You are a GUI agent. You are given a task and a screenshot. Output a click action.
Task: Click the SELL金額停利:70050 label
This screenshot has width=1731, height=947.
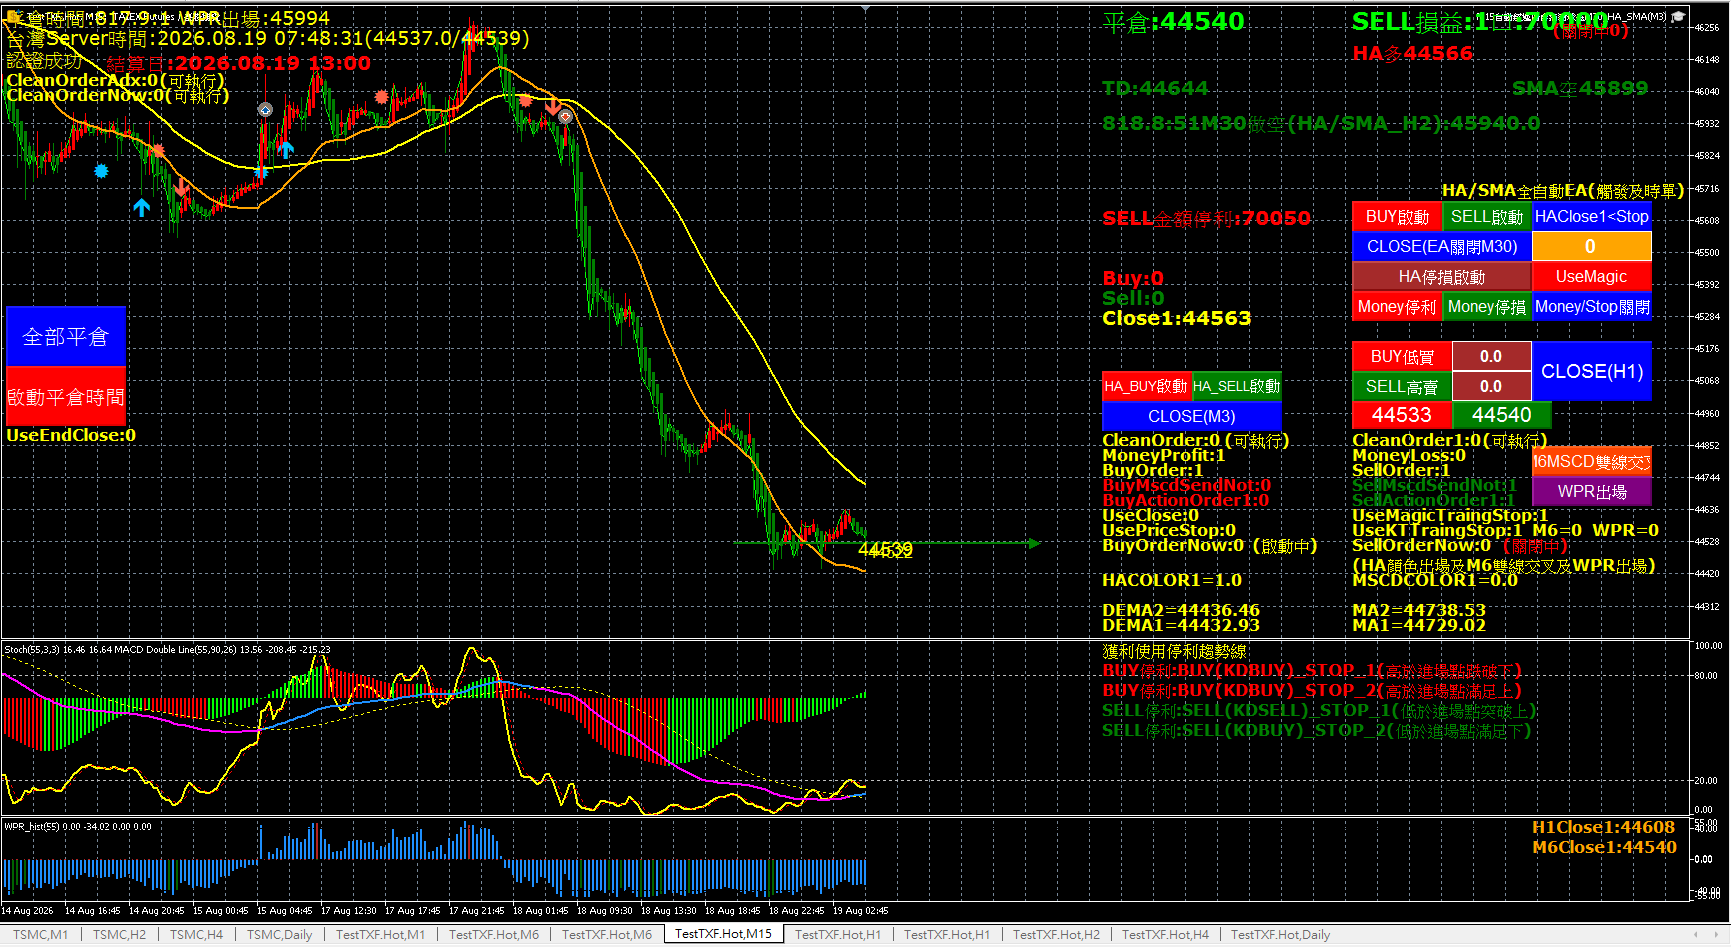coord(1206,218)
